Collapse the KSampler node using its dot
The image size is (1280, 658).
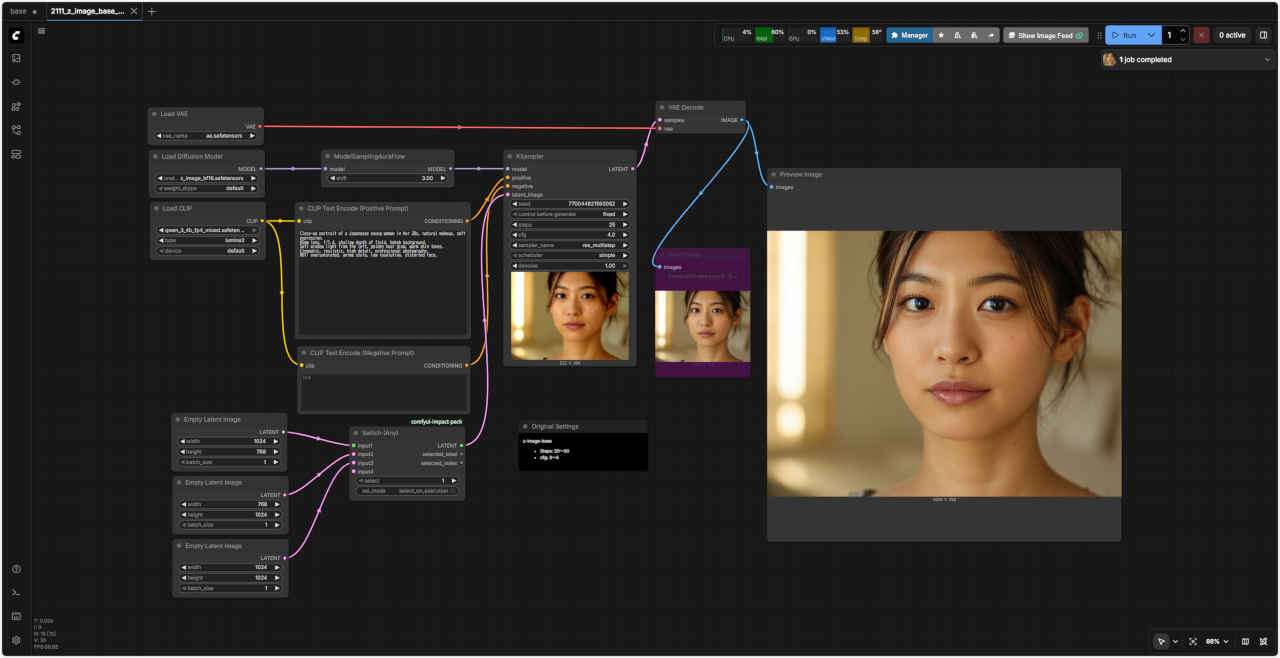point(511,157)
